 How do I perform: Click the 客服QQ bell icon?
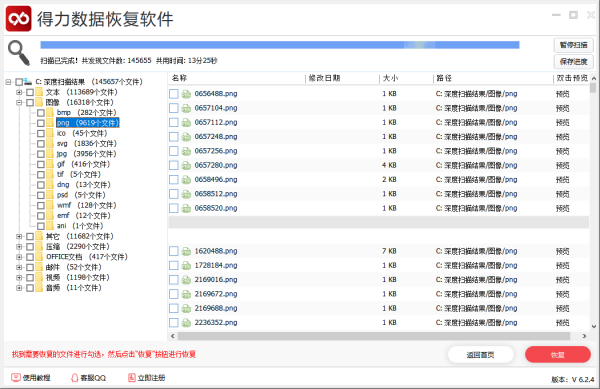click(x=75, y=378)
